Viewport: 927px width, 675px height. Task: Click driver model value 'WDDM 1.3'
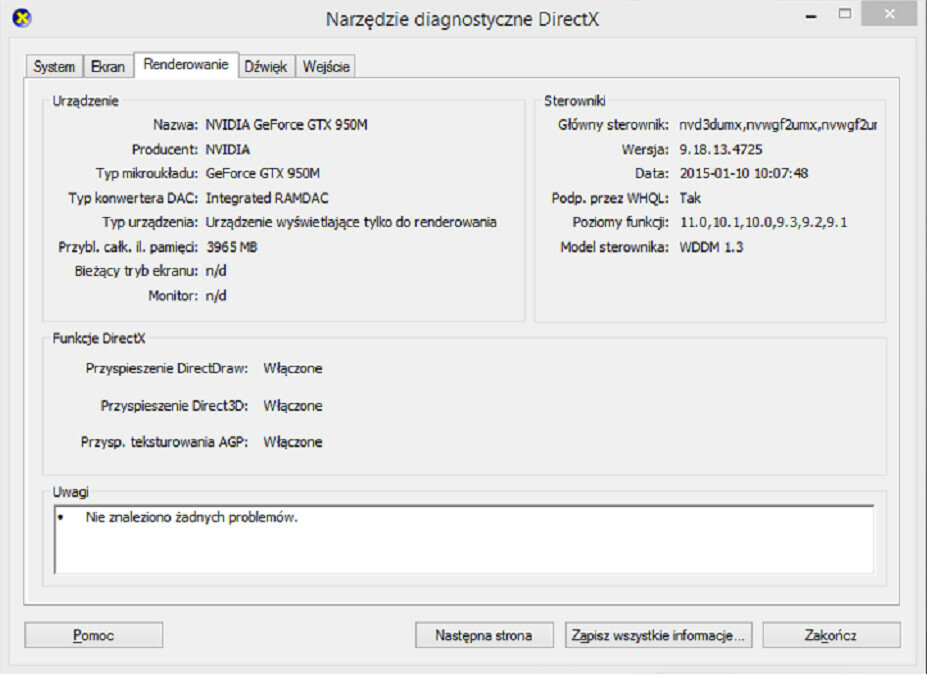[711, 247]
